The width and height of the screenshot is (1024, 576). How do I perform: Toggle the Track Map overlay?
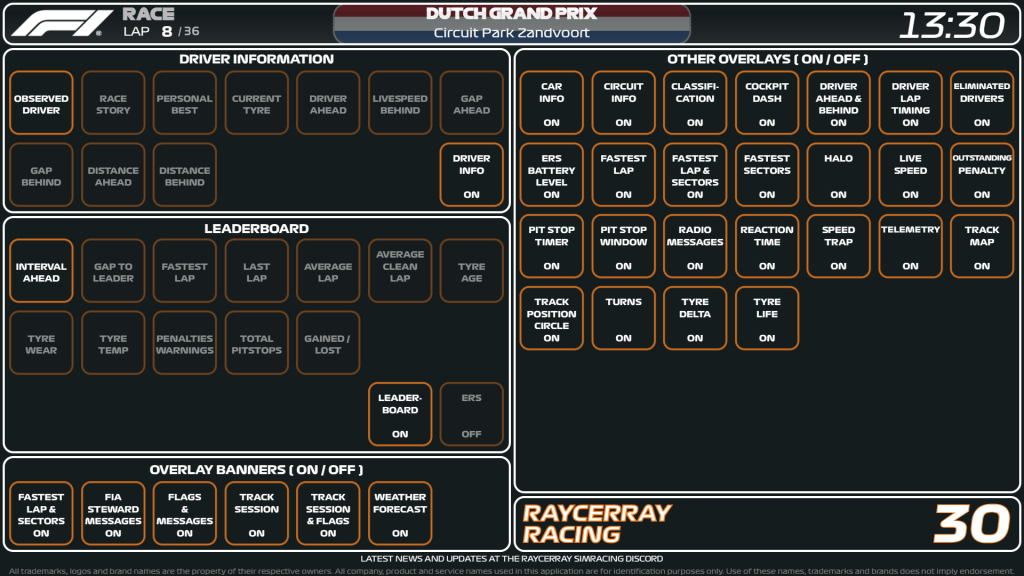point(982,246)
